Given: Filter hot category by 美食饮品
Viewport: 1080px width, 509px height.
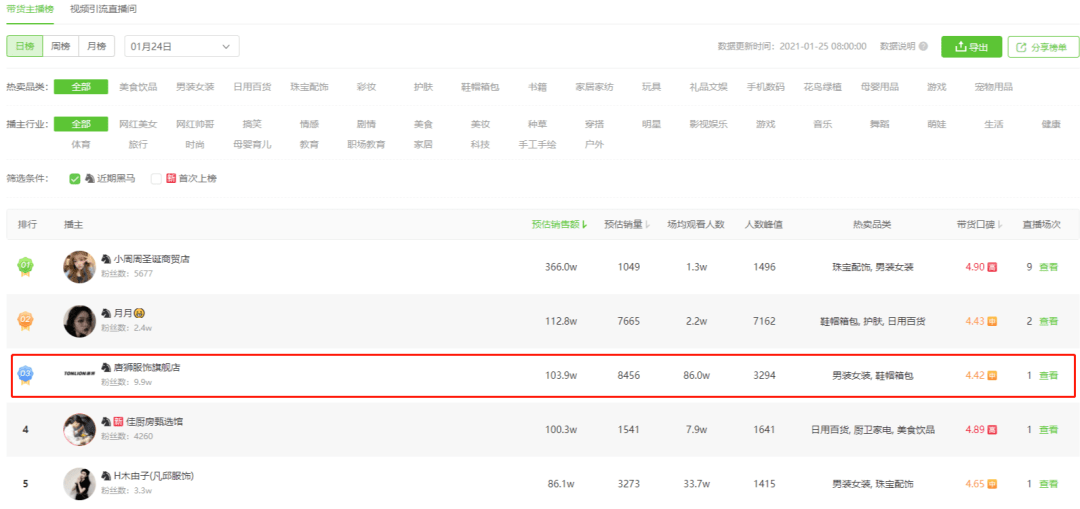Looking at the screenshot, I should point(137,87).
